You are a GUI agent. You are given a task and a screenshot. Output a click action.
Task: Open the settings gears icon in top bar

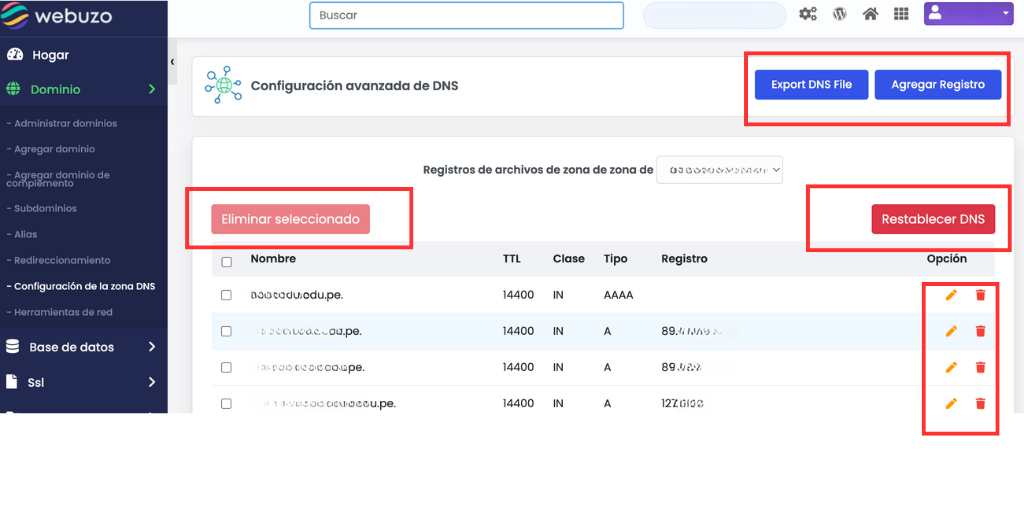coord(808,15)
